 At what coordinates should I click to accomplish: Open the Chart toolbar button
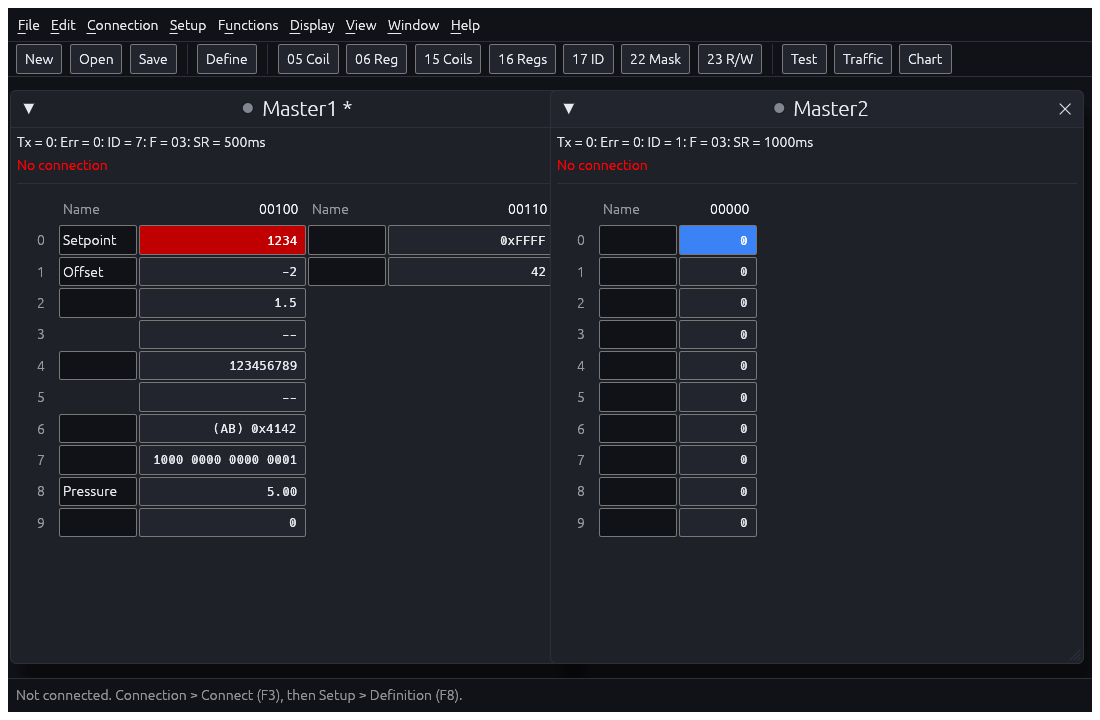click(x=925, y=59)
